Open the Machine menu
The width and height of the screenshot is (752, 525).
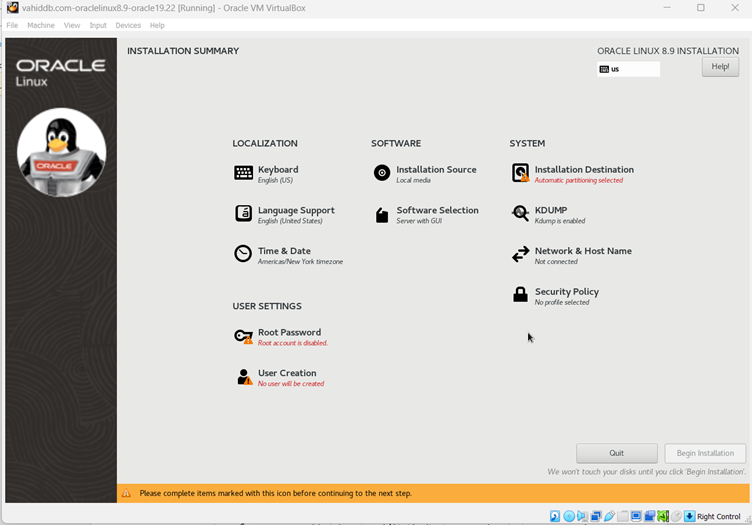(41, 25)
